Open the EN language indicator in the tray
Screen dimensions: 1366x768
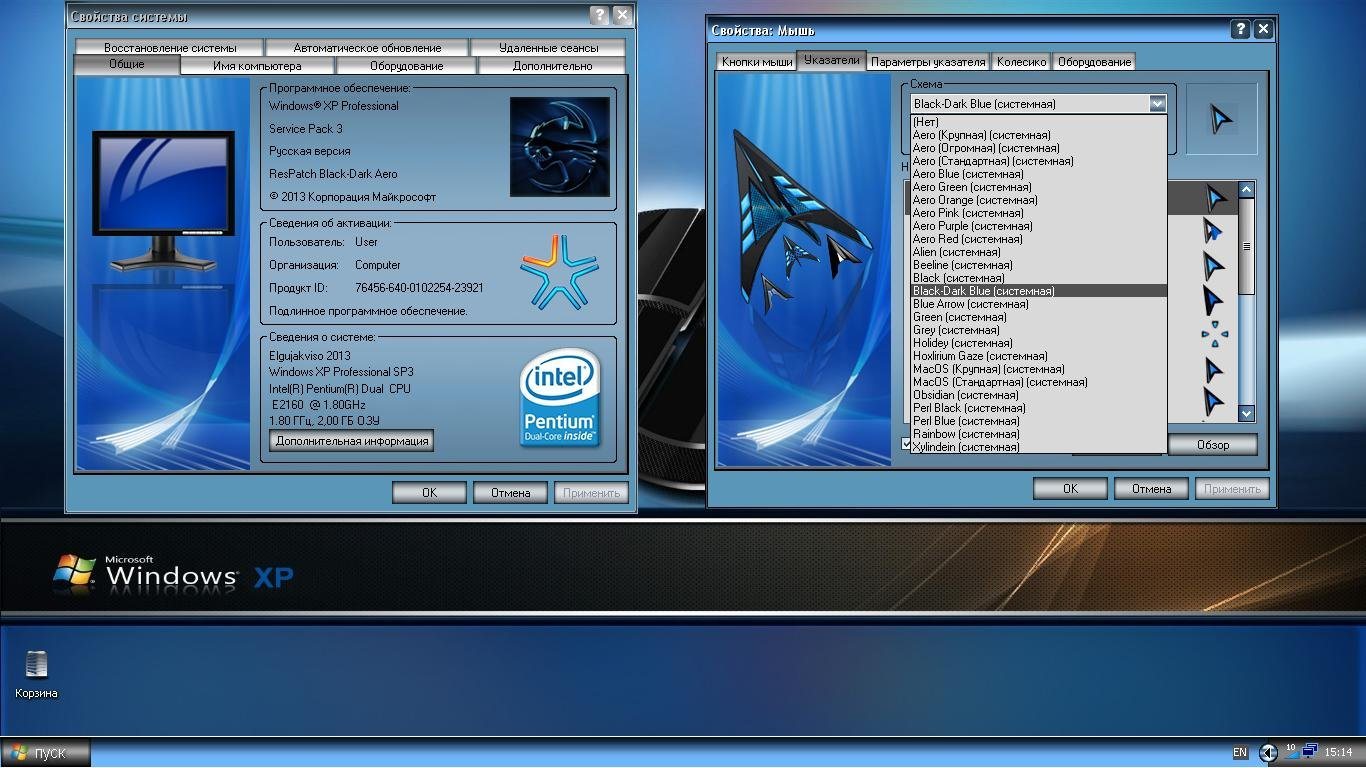pyautogui.click(x=1240, y=753)
